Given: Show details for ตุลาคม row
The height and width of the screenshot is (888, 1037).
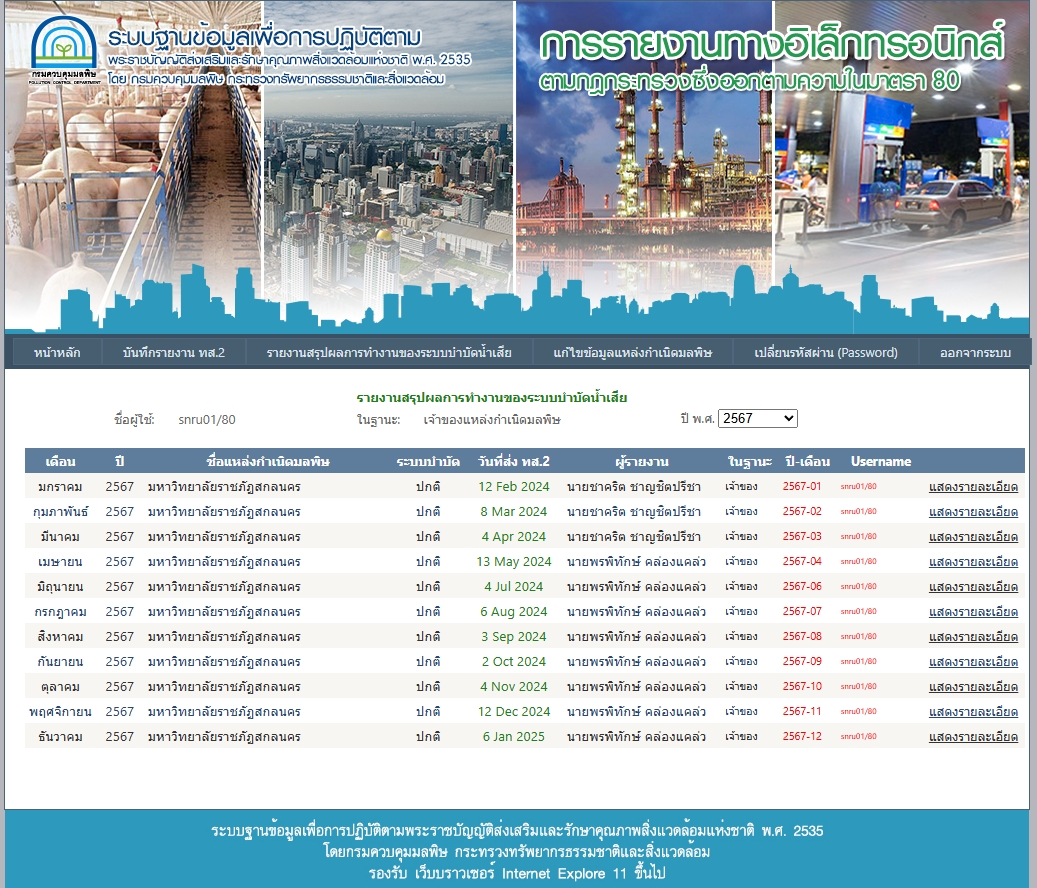Looking at the screenshot, I should click(973, 687).
